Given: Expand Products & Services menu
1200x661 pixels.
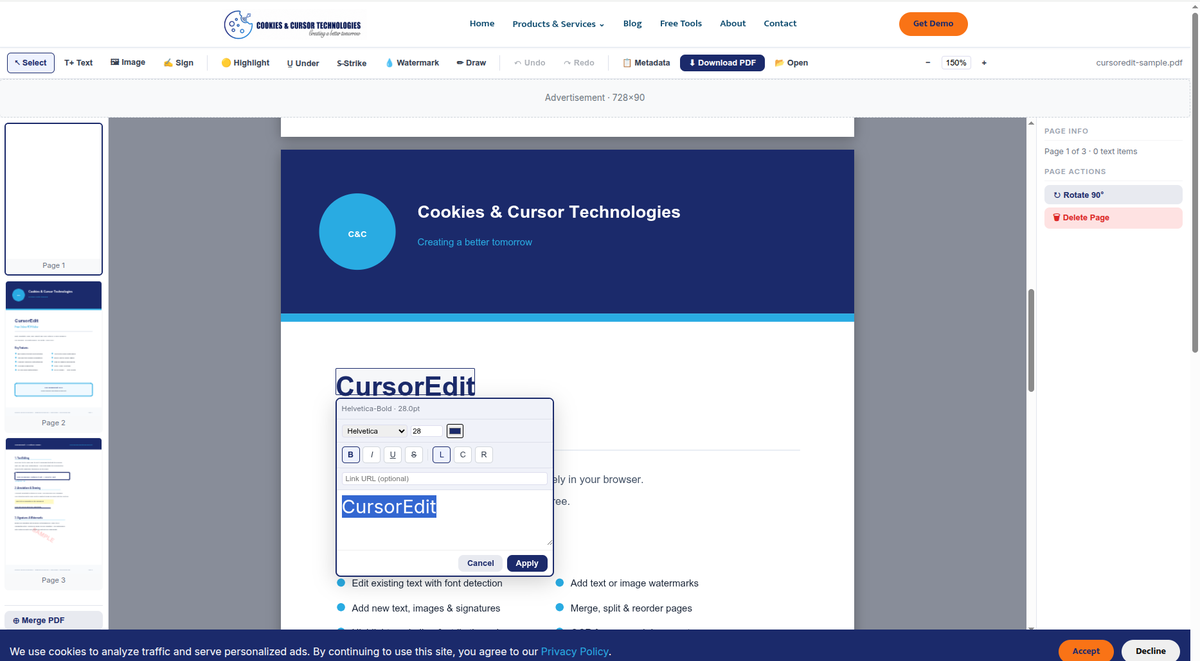Looking at the screenshot, I should (x=558, y=24).
